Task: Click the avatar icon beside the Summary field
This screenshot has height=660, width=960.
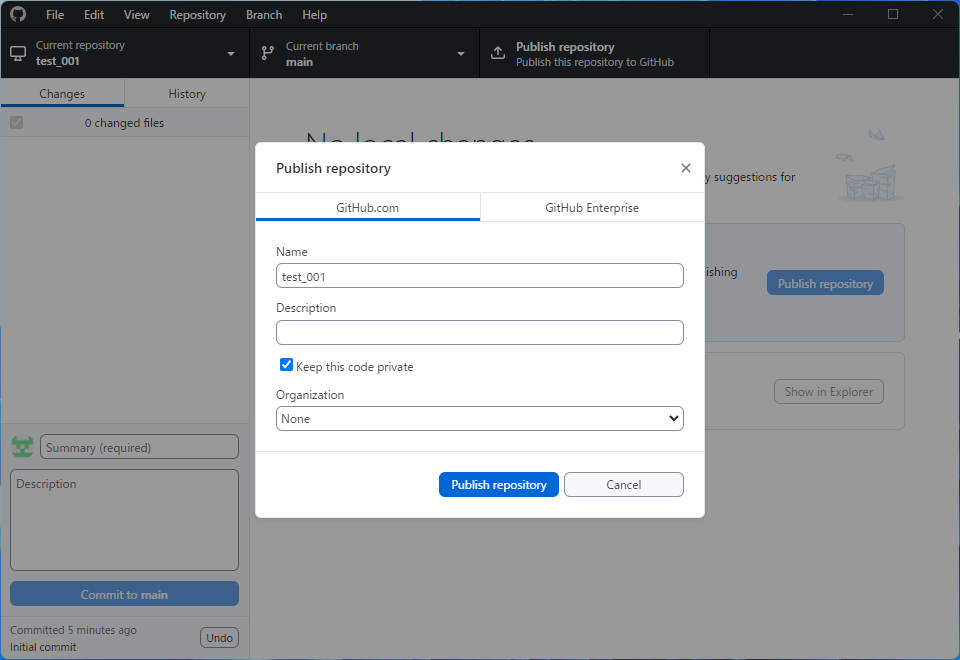Action: click(x=22, y=446)
